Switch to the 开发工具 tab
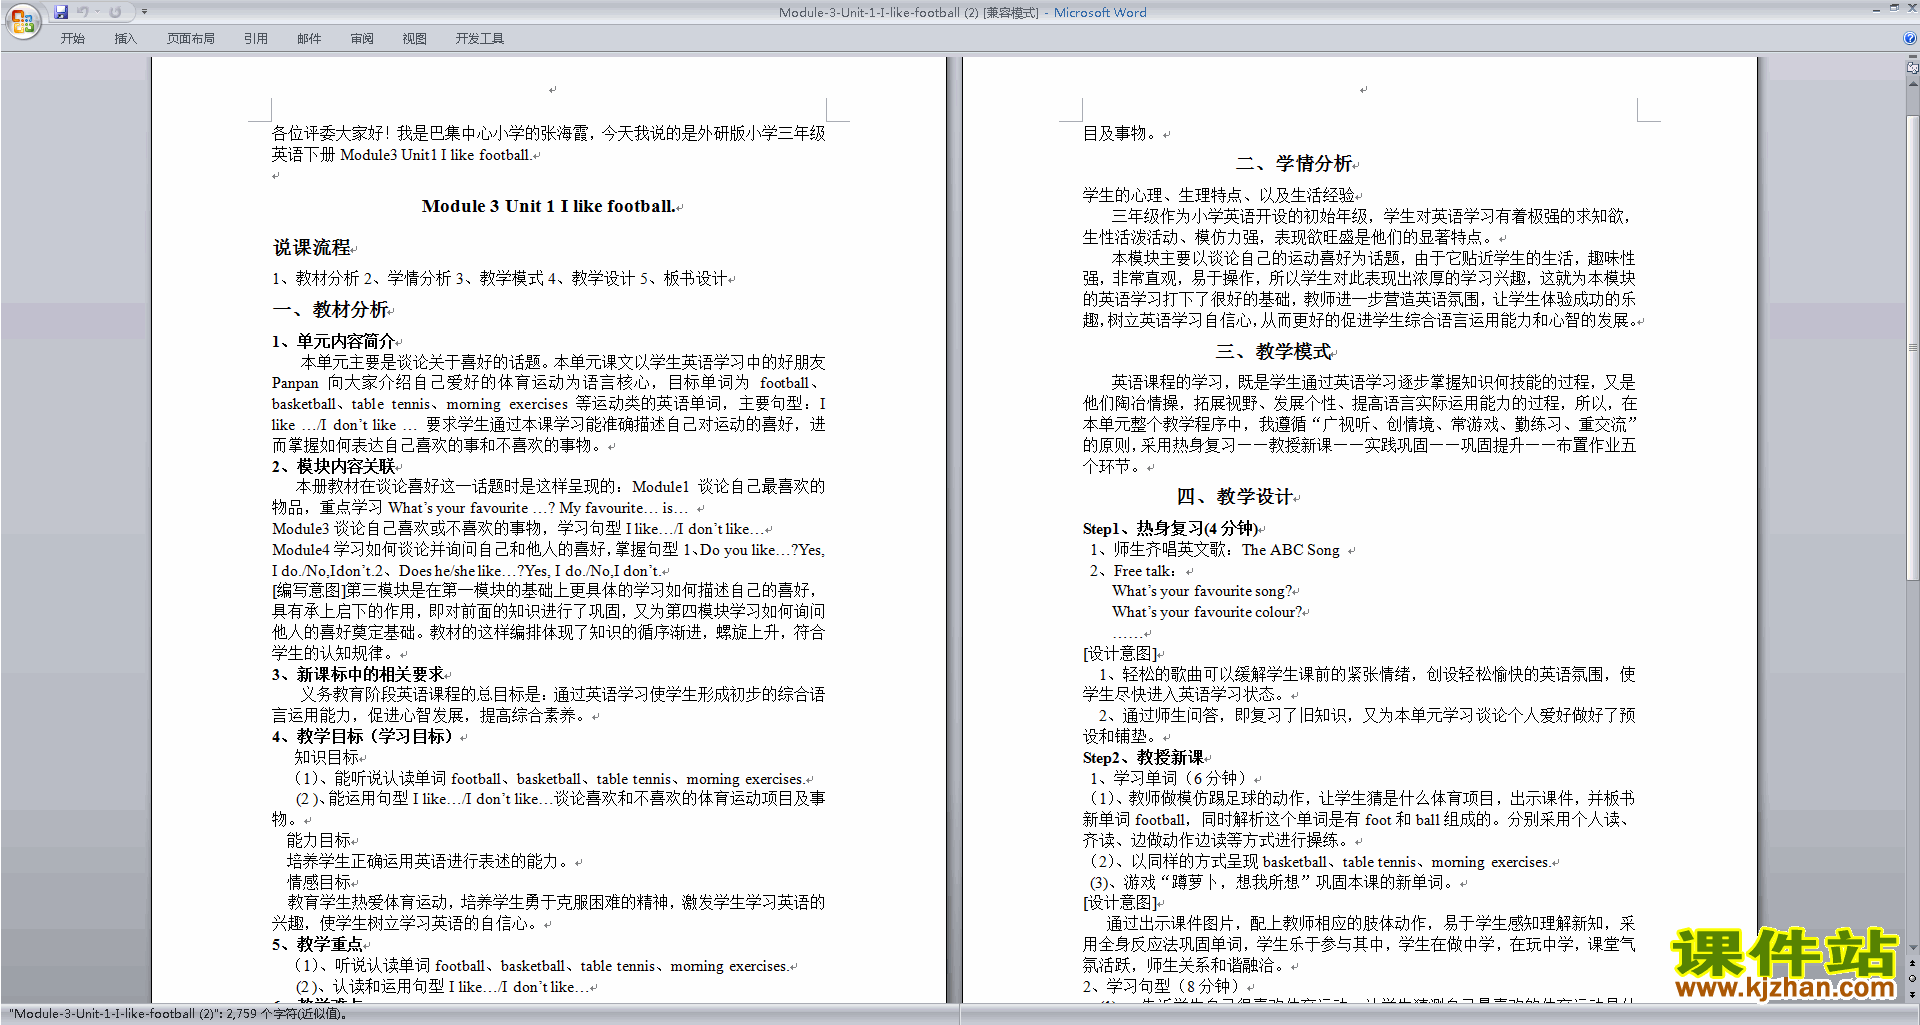This screenshot has height=1025, width=1920. pyautogui.click(x=480, y=39)
